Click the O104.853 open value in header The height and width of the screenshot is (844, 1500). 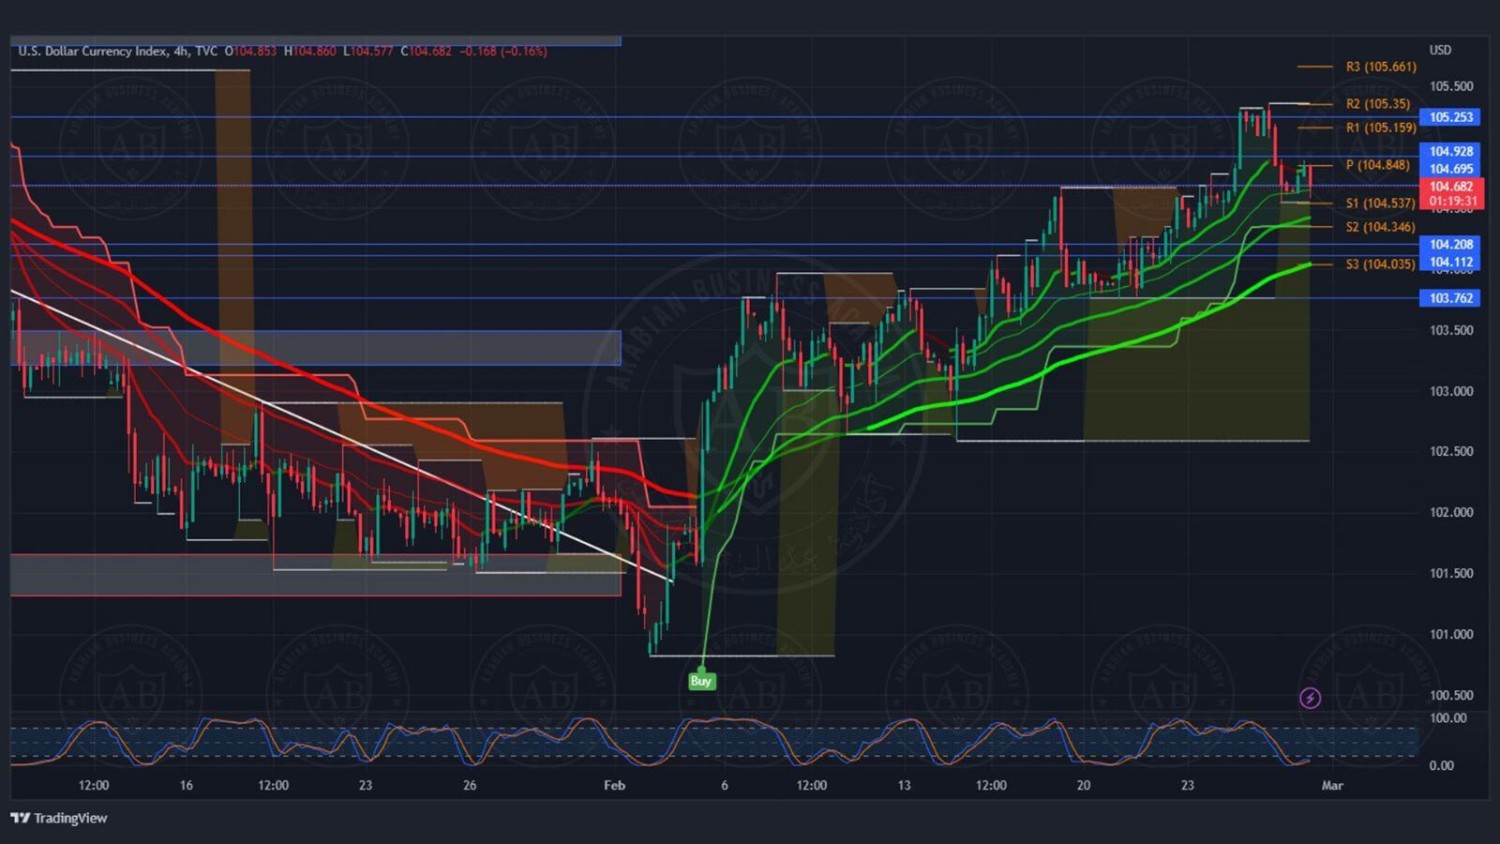coord(250,51)
